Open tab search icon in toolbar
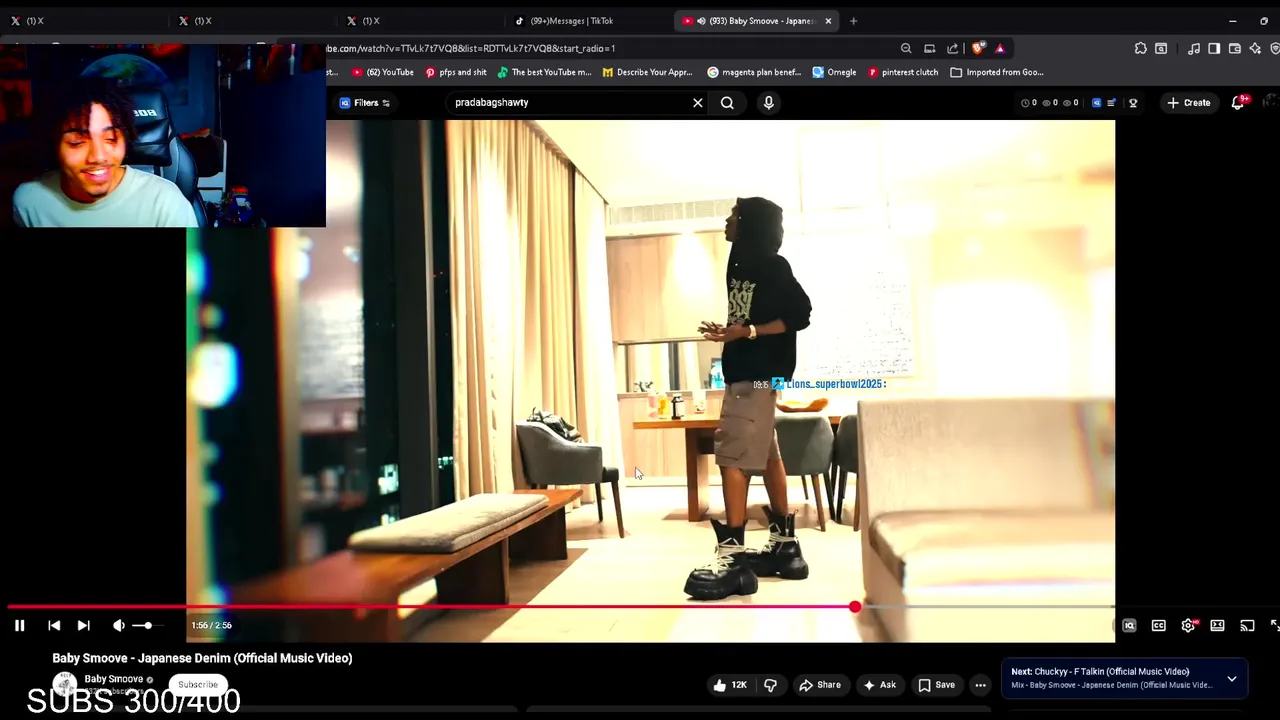The image size is (1280, 720). [x=1161, y=48]
